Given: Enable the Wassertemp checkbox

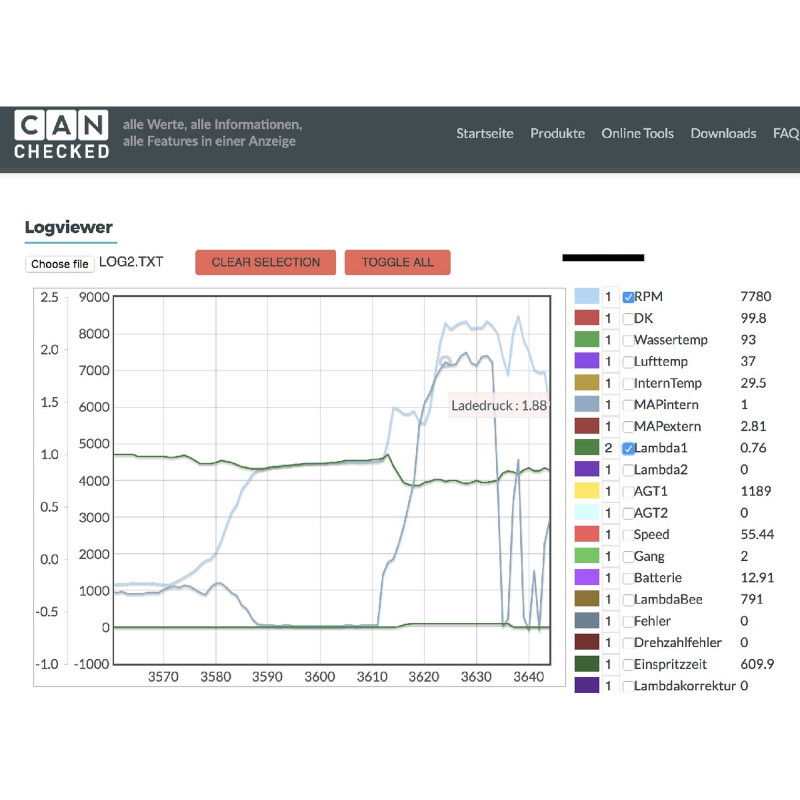Looking at the screenshot, I should click(628, 340).
